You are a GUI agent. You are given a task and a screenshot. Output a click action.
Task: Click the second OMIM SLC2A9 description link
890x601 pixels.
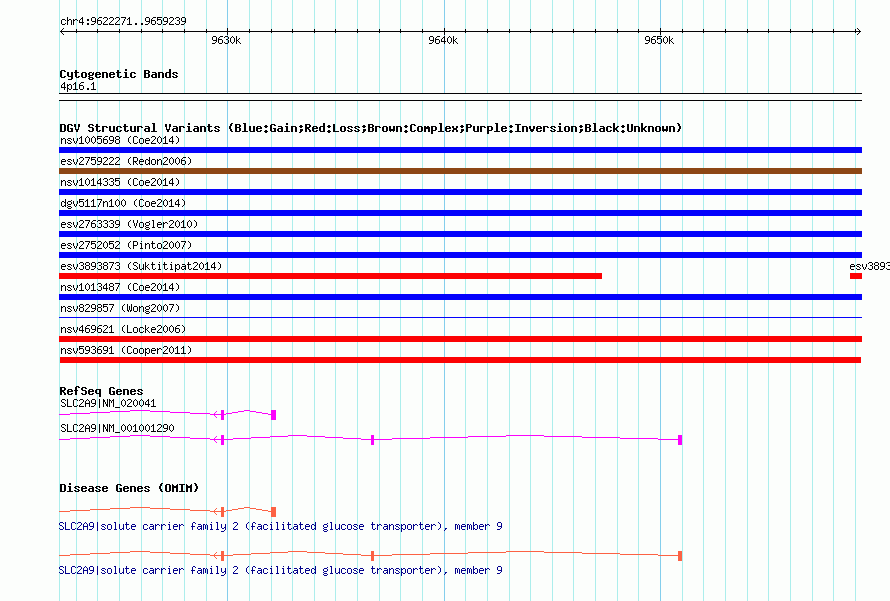pos(280,570)
